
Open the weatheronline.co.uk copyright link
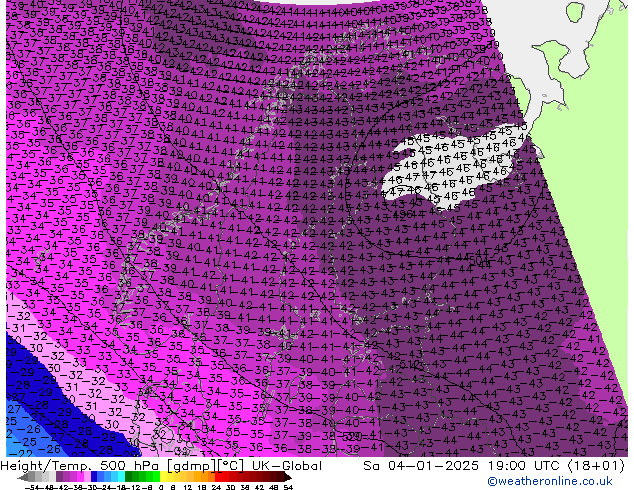click(549, 481)
